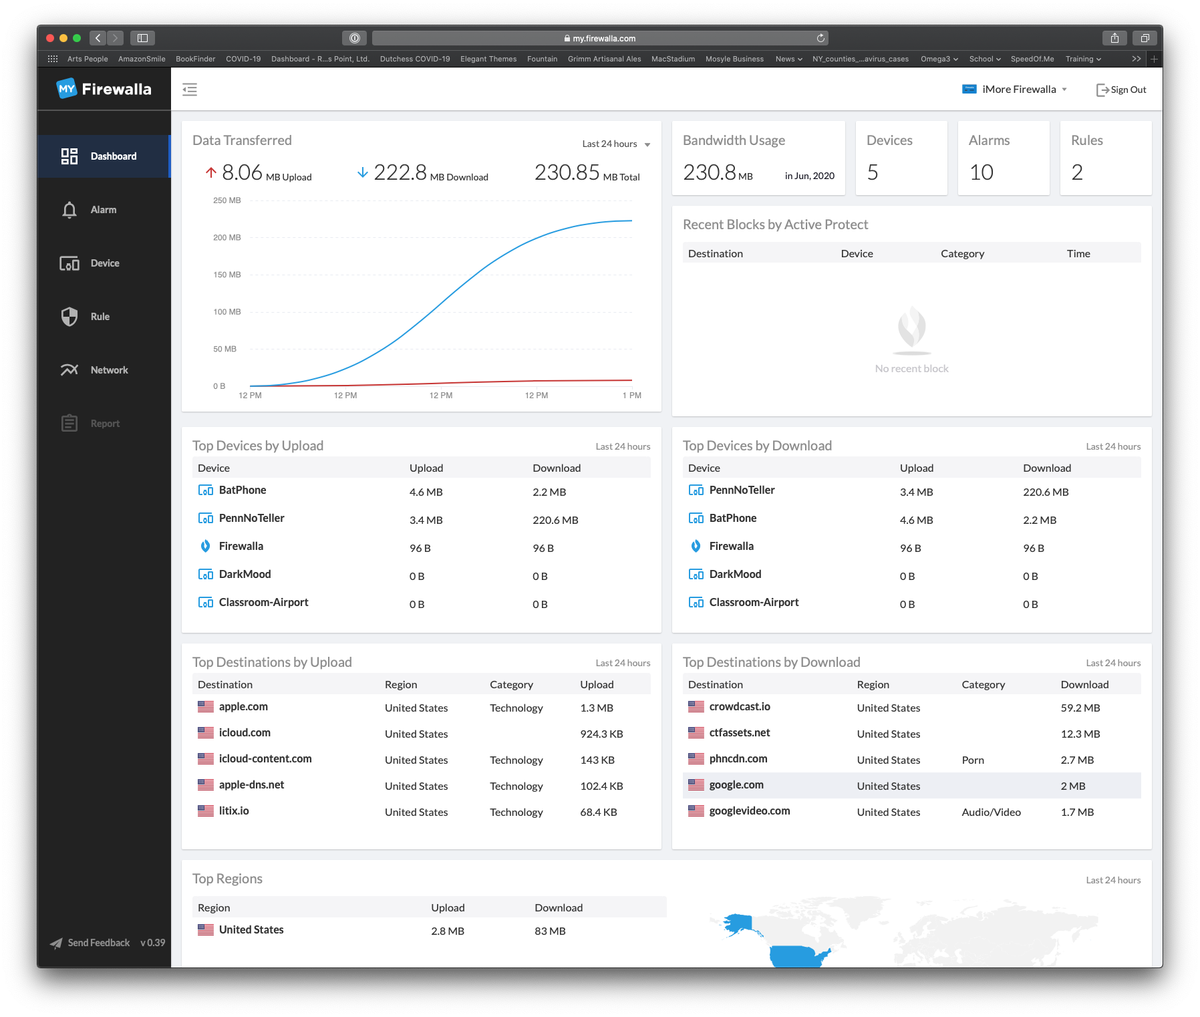Open the tab overview icon top right
The width and height of the screenshot is (1200, 1017).
click(1143, 36)
